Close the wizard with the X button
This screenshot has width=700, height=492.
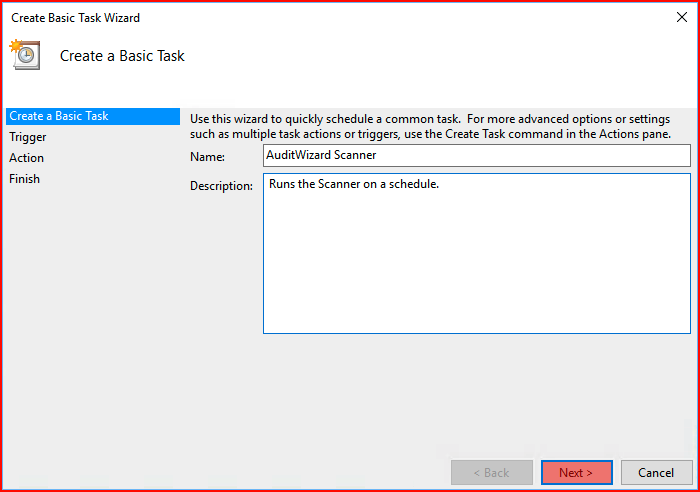(682, 17)
